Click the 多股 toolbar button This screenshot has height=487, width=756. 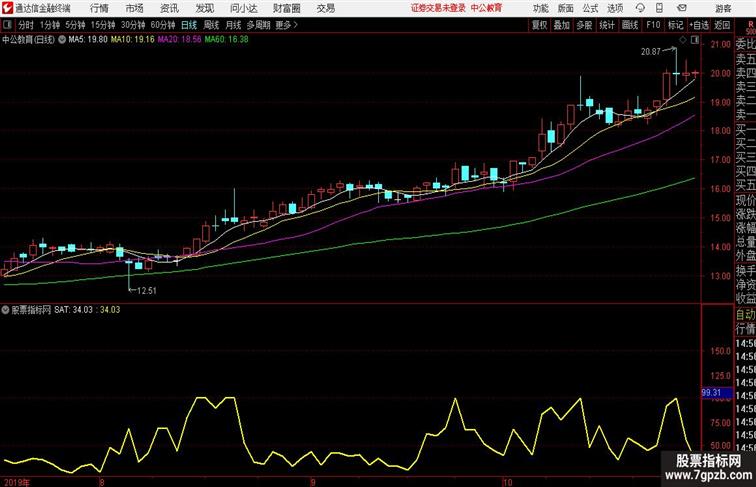pos(584,25)
